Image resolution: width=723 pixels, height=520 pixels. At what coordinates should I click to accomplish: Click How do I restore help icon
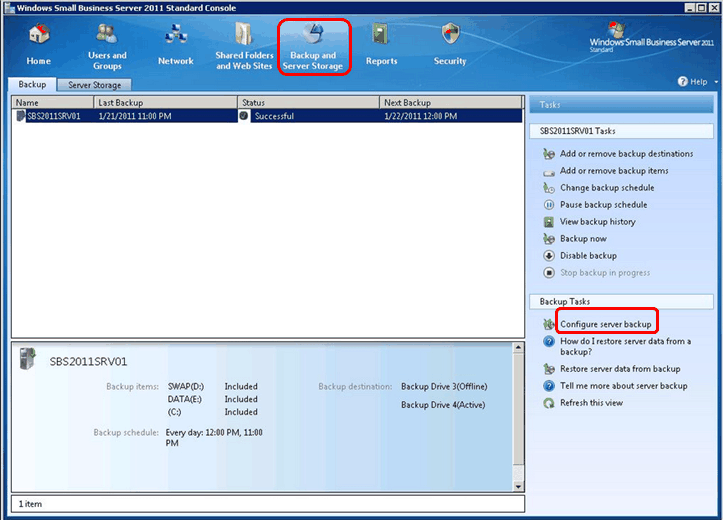click(x=549, y=342)
